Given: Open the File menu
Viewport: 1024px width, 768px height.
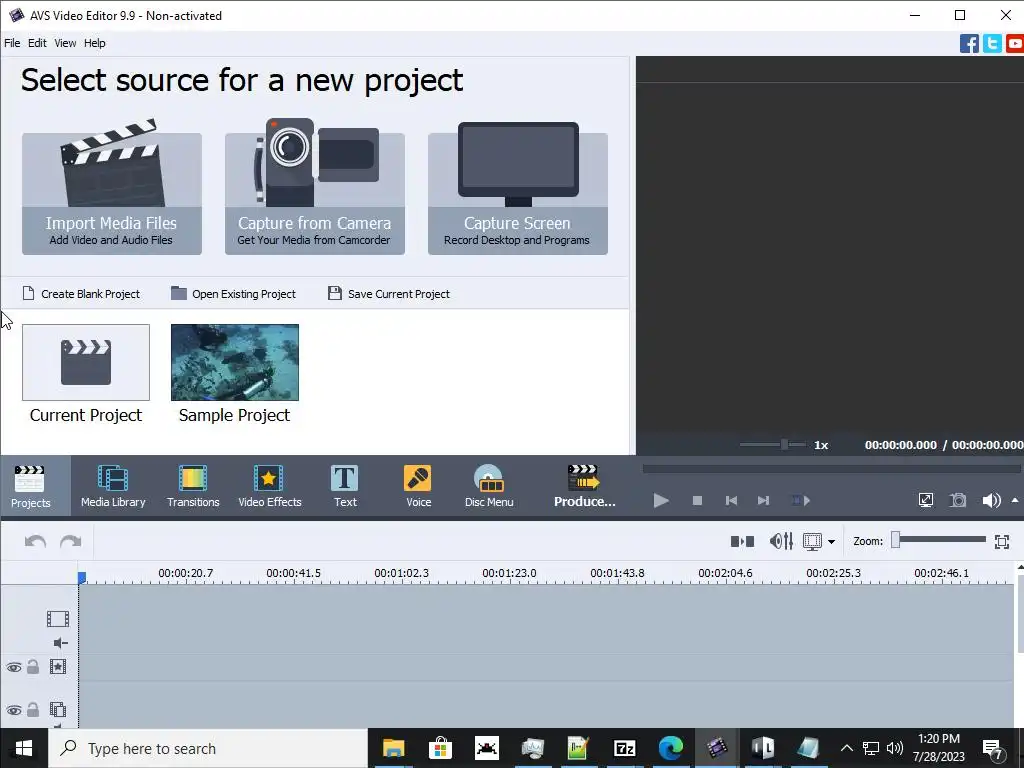Looking at the screenshot, I should [x=12, y=43].
